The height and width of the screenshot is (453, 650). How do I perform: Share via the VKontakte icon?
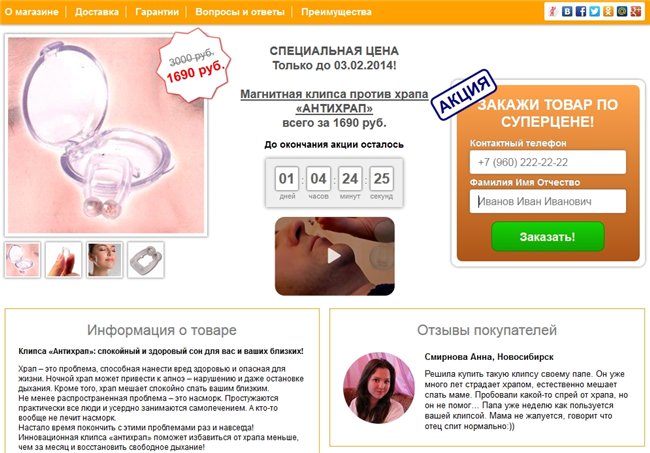click(x=567, y=11)
